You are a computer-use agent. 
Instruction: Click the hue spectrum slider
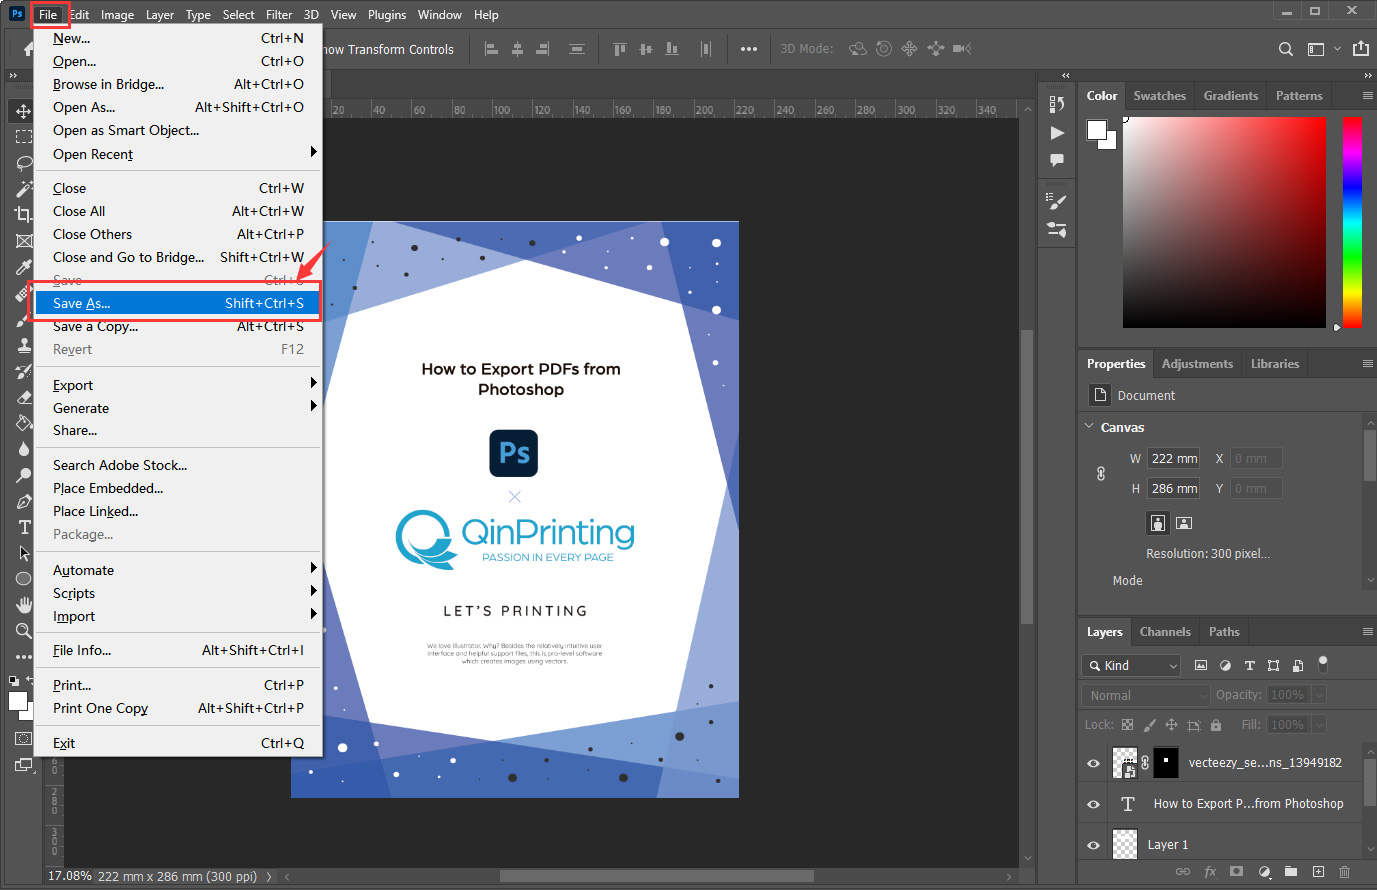(x=1352, y=222)
